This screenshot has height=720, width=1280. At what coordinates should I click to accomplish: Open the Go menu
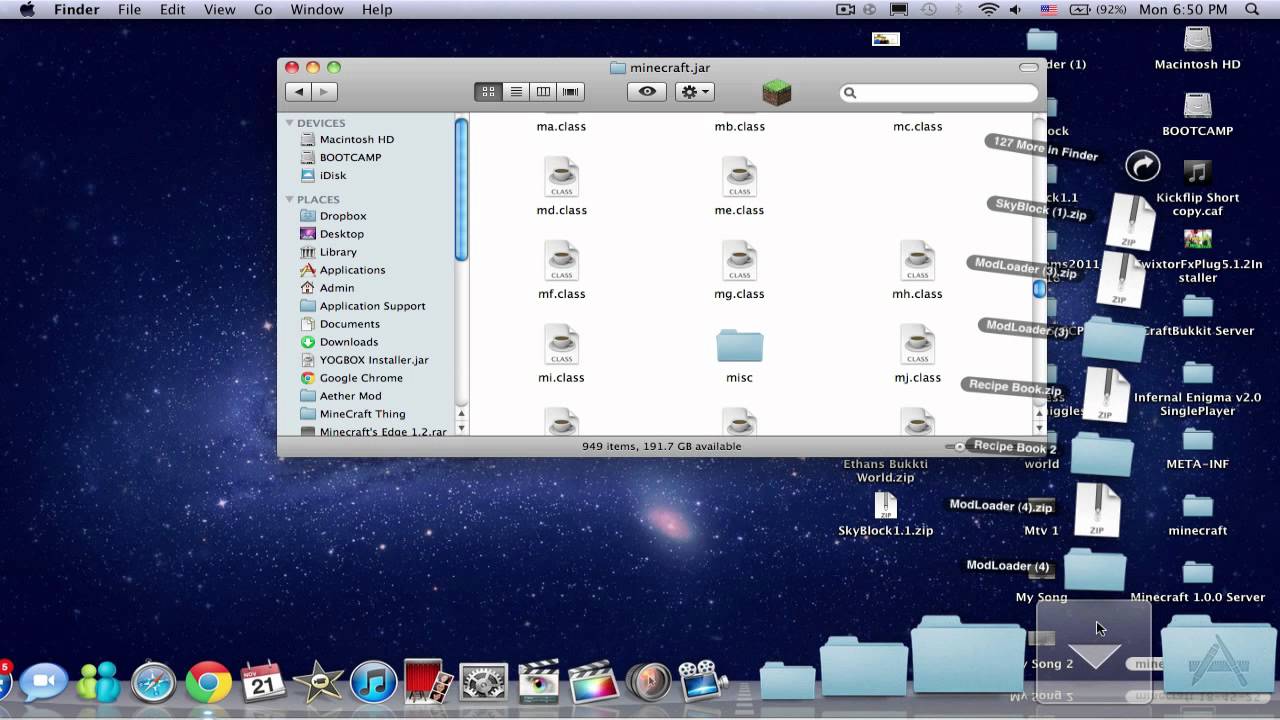263,10
